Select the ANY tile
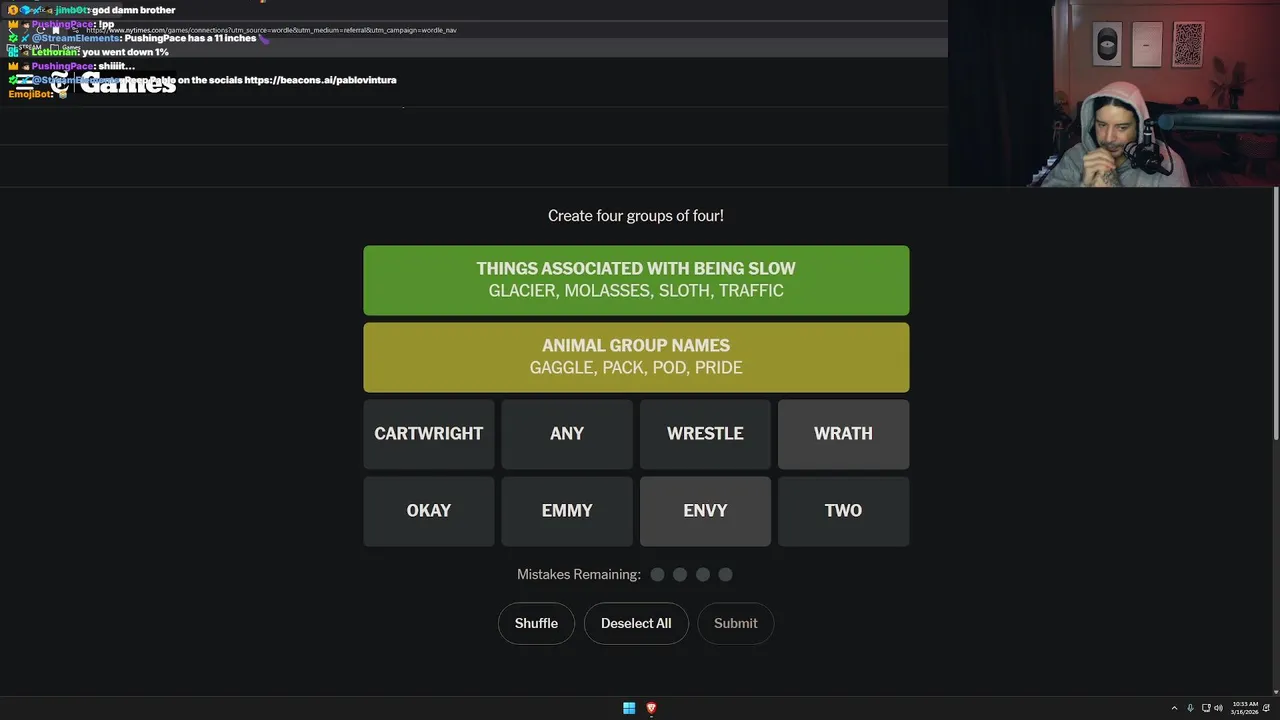The width and height of the screenshot is (1280, 720). point(567,434)
